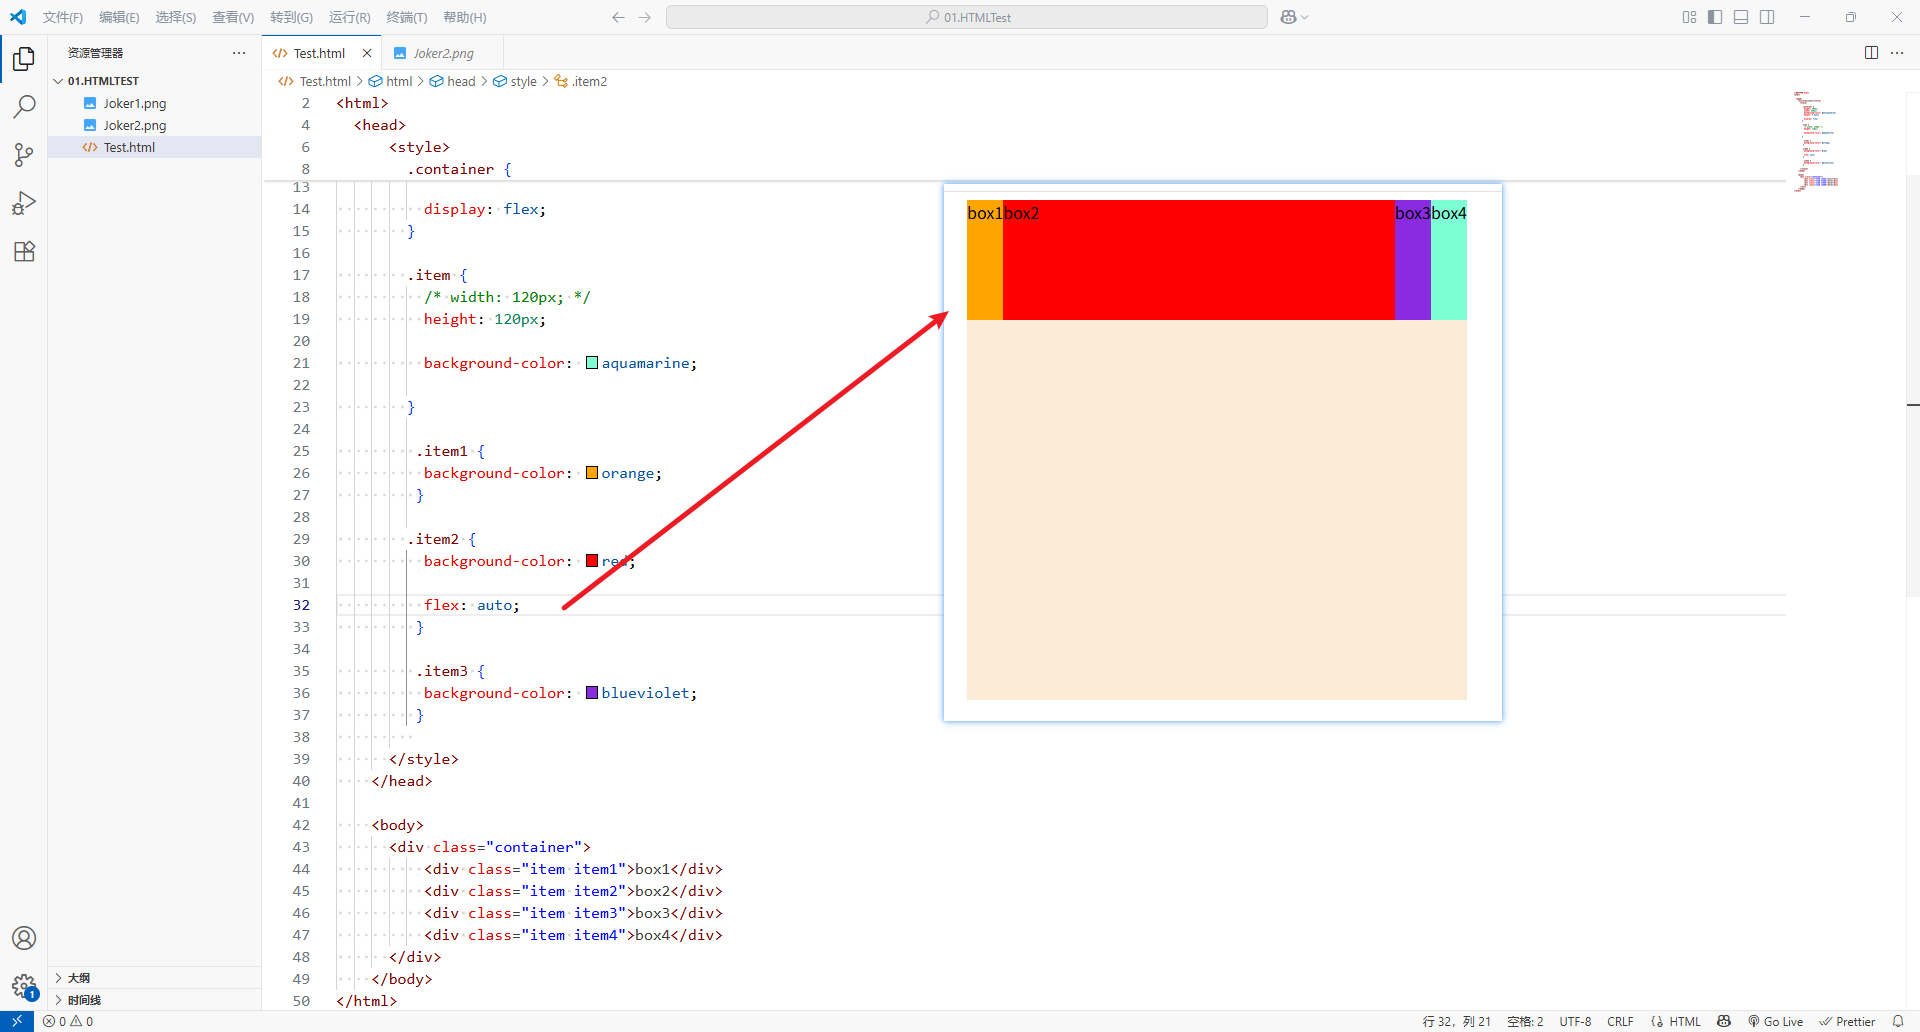This screenshot has width=1920, height=1032.
Task: Open the Manage gear settings icon
Action: 24,986
